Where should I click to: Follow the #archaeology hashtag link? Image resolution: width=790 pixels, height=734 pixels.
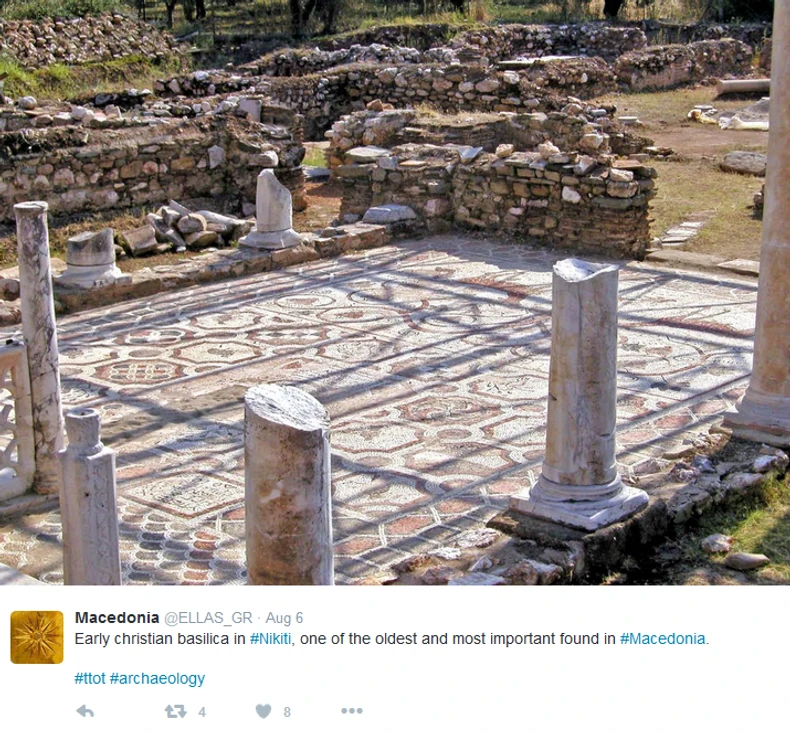(x=157, y=679)
